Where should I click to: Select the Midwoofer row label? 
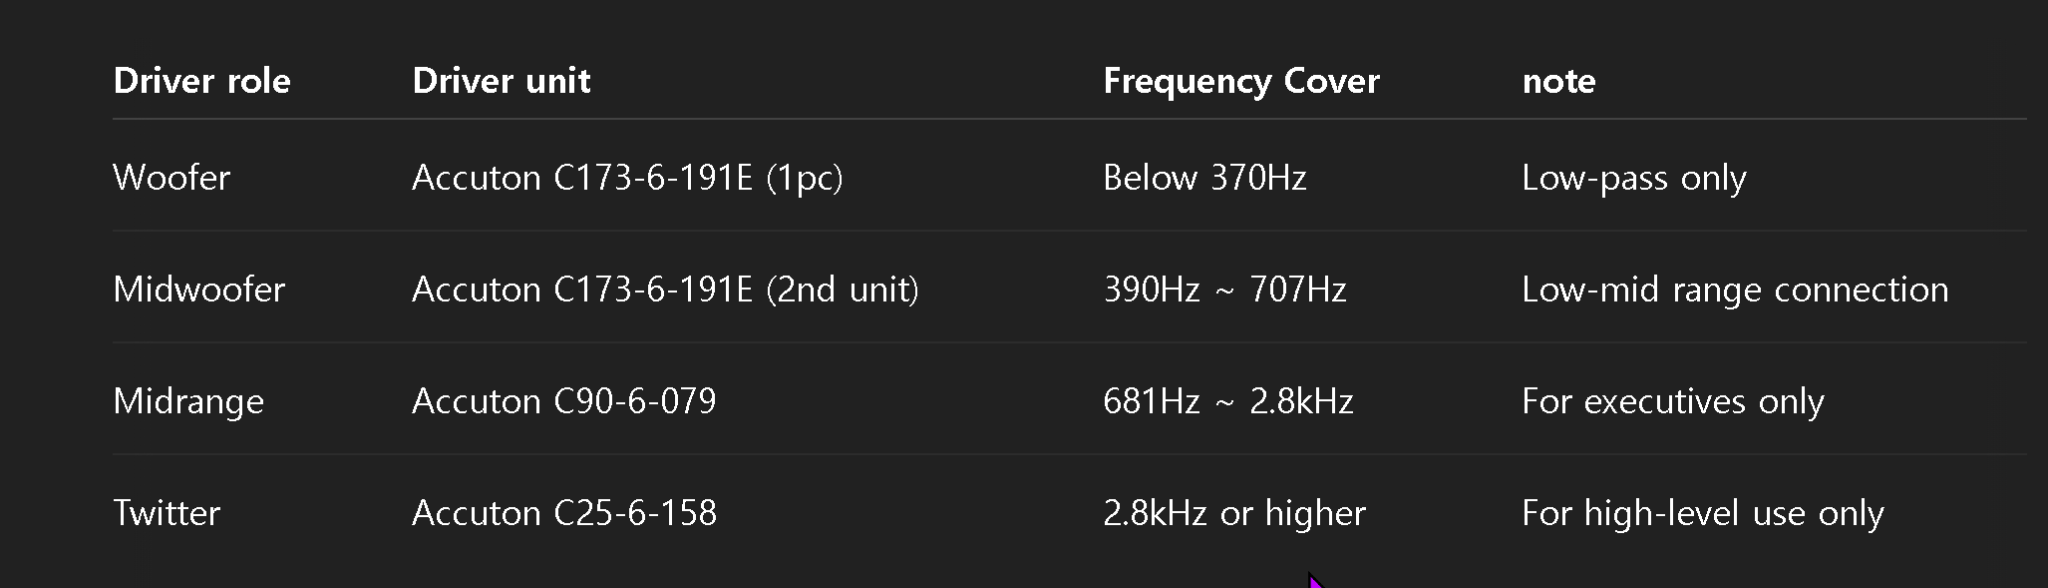tap(199, 290)
